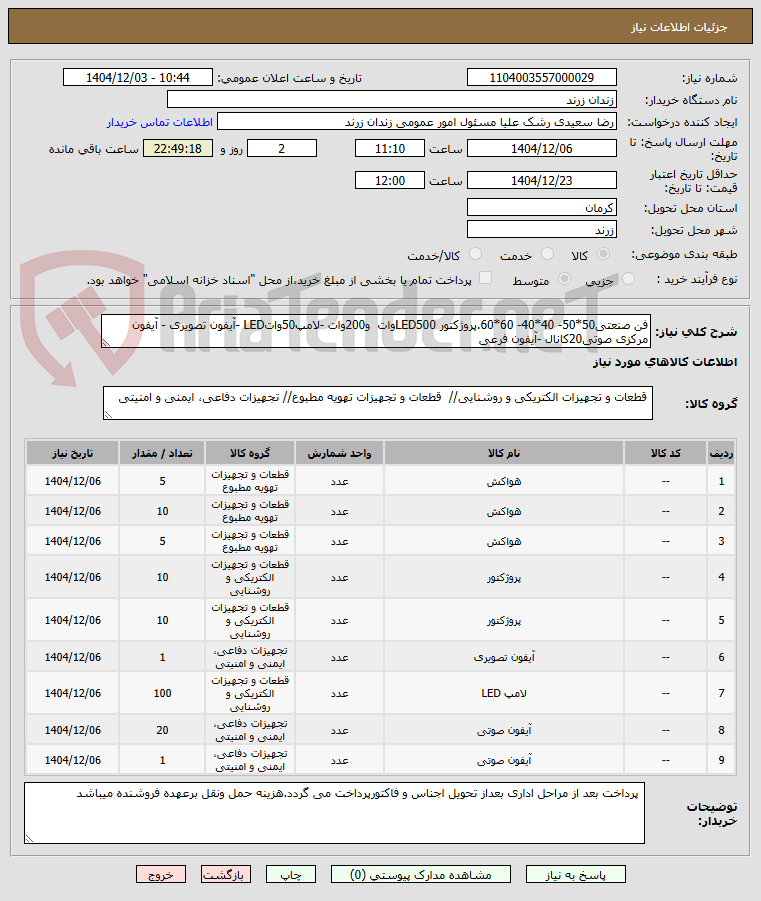This screenshot has height=901, width=761.
Task: Click the تاریخ نیاز column header
Action: coord(72,453)
